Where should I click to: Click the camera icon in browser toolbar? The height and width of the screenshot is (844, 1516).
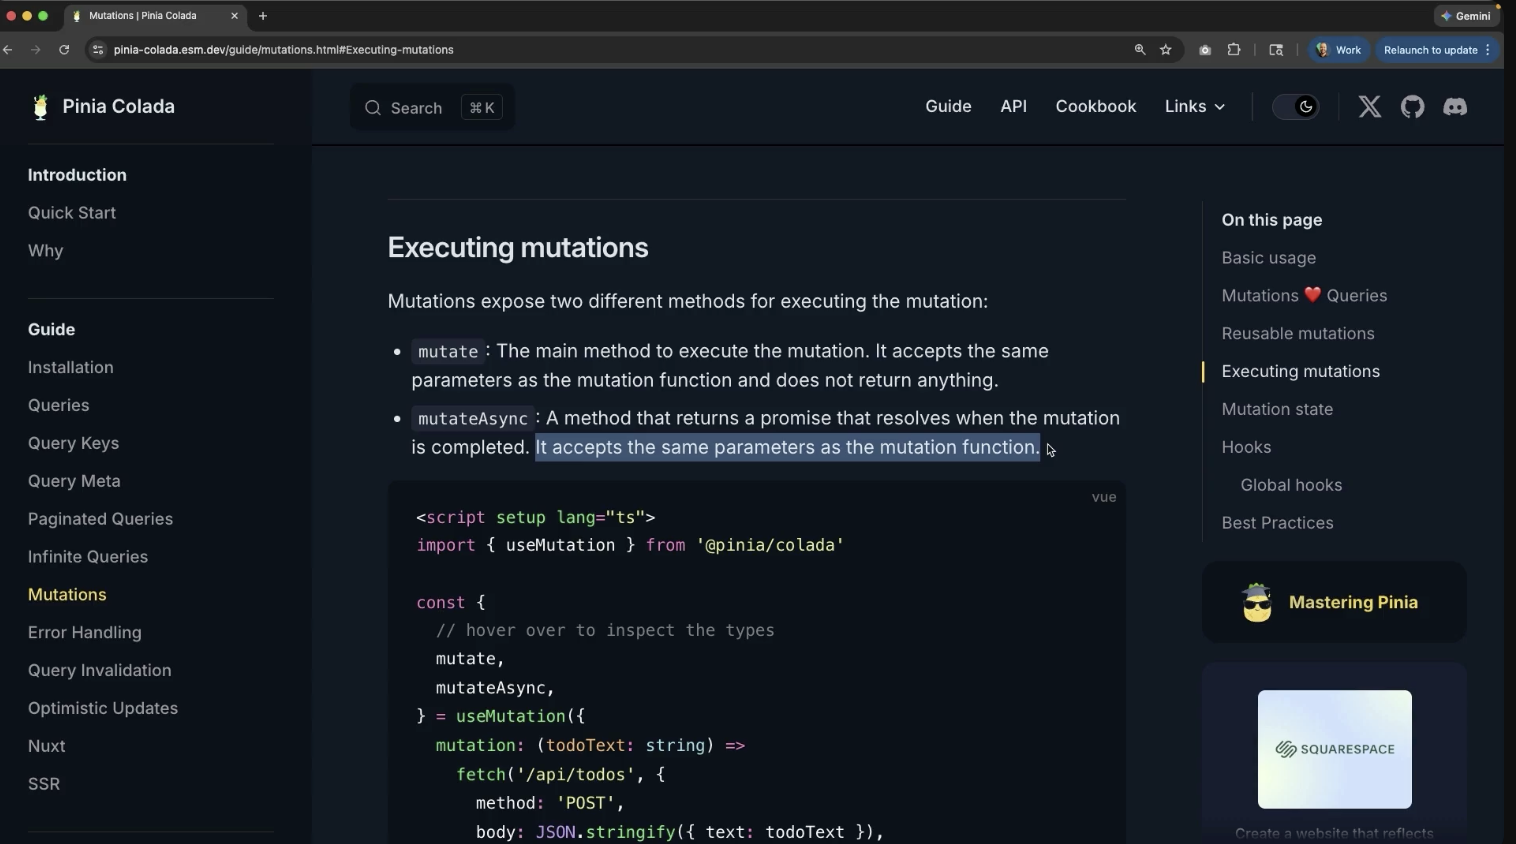point(1205,50)
